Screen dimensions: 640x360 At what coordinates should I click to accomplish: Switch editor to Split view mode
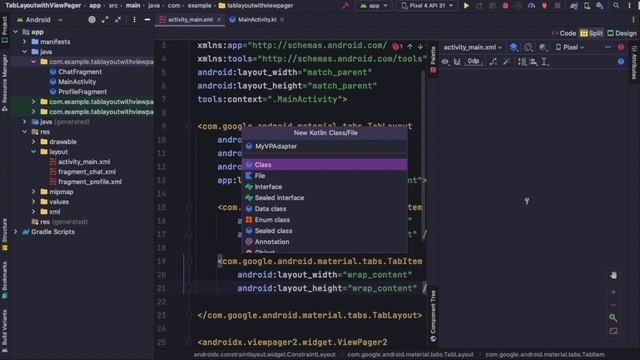(591, 33)
